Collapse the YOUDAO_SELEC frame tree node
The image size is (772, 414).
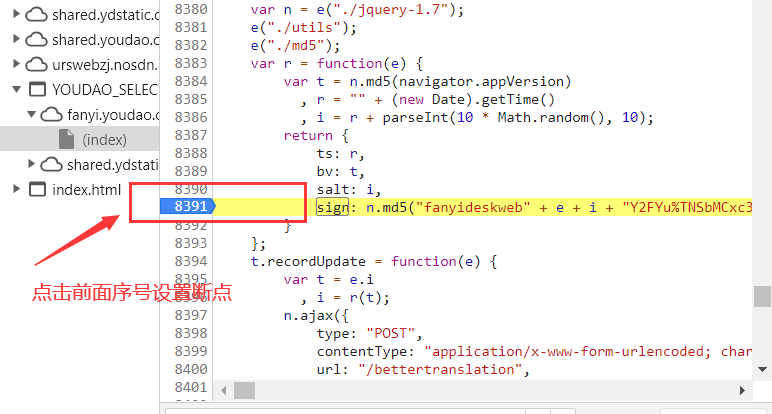pos(17,90)
